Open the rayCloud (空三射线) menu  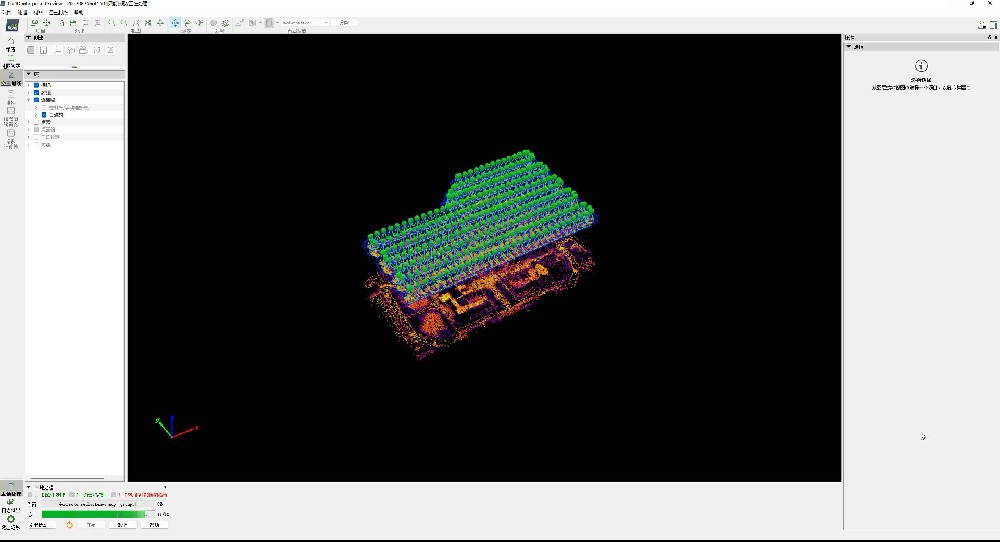tap(58, 12)
